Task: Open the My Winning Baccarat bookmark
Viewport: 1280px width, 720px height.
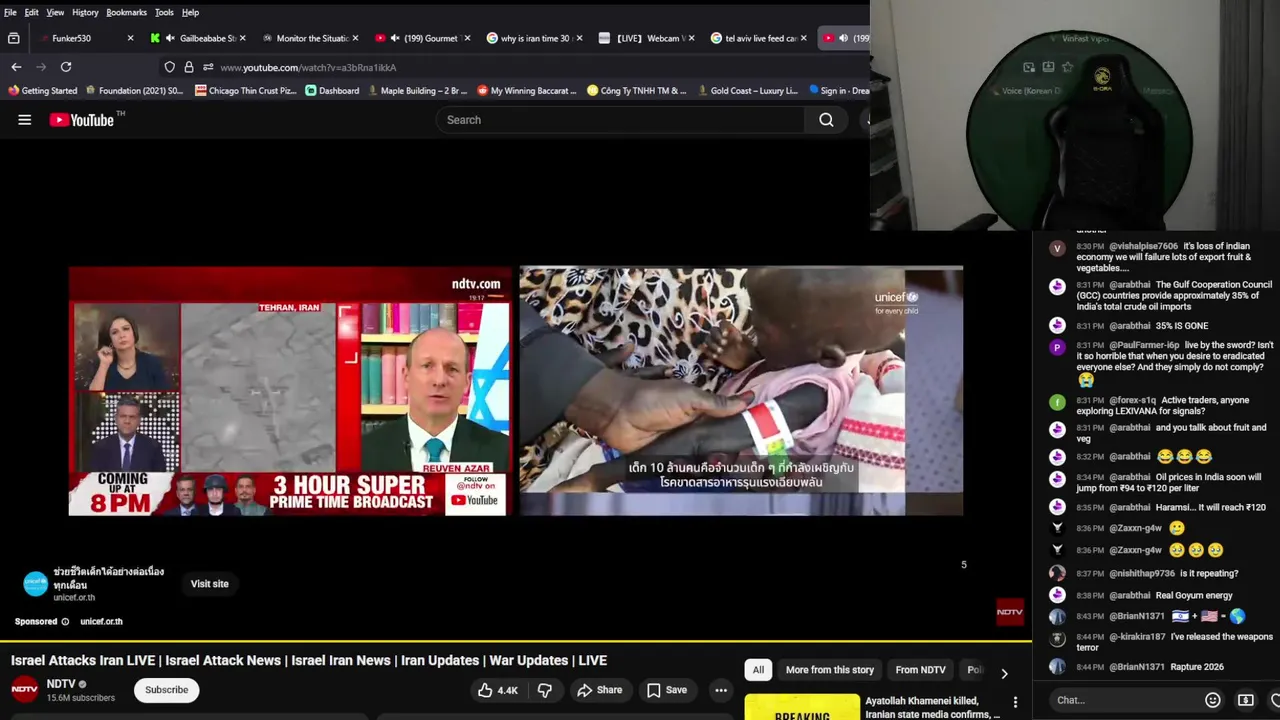Action: (526, 91)
